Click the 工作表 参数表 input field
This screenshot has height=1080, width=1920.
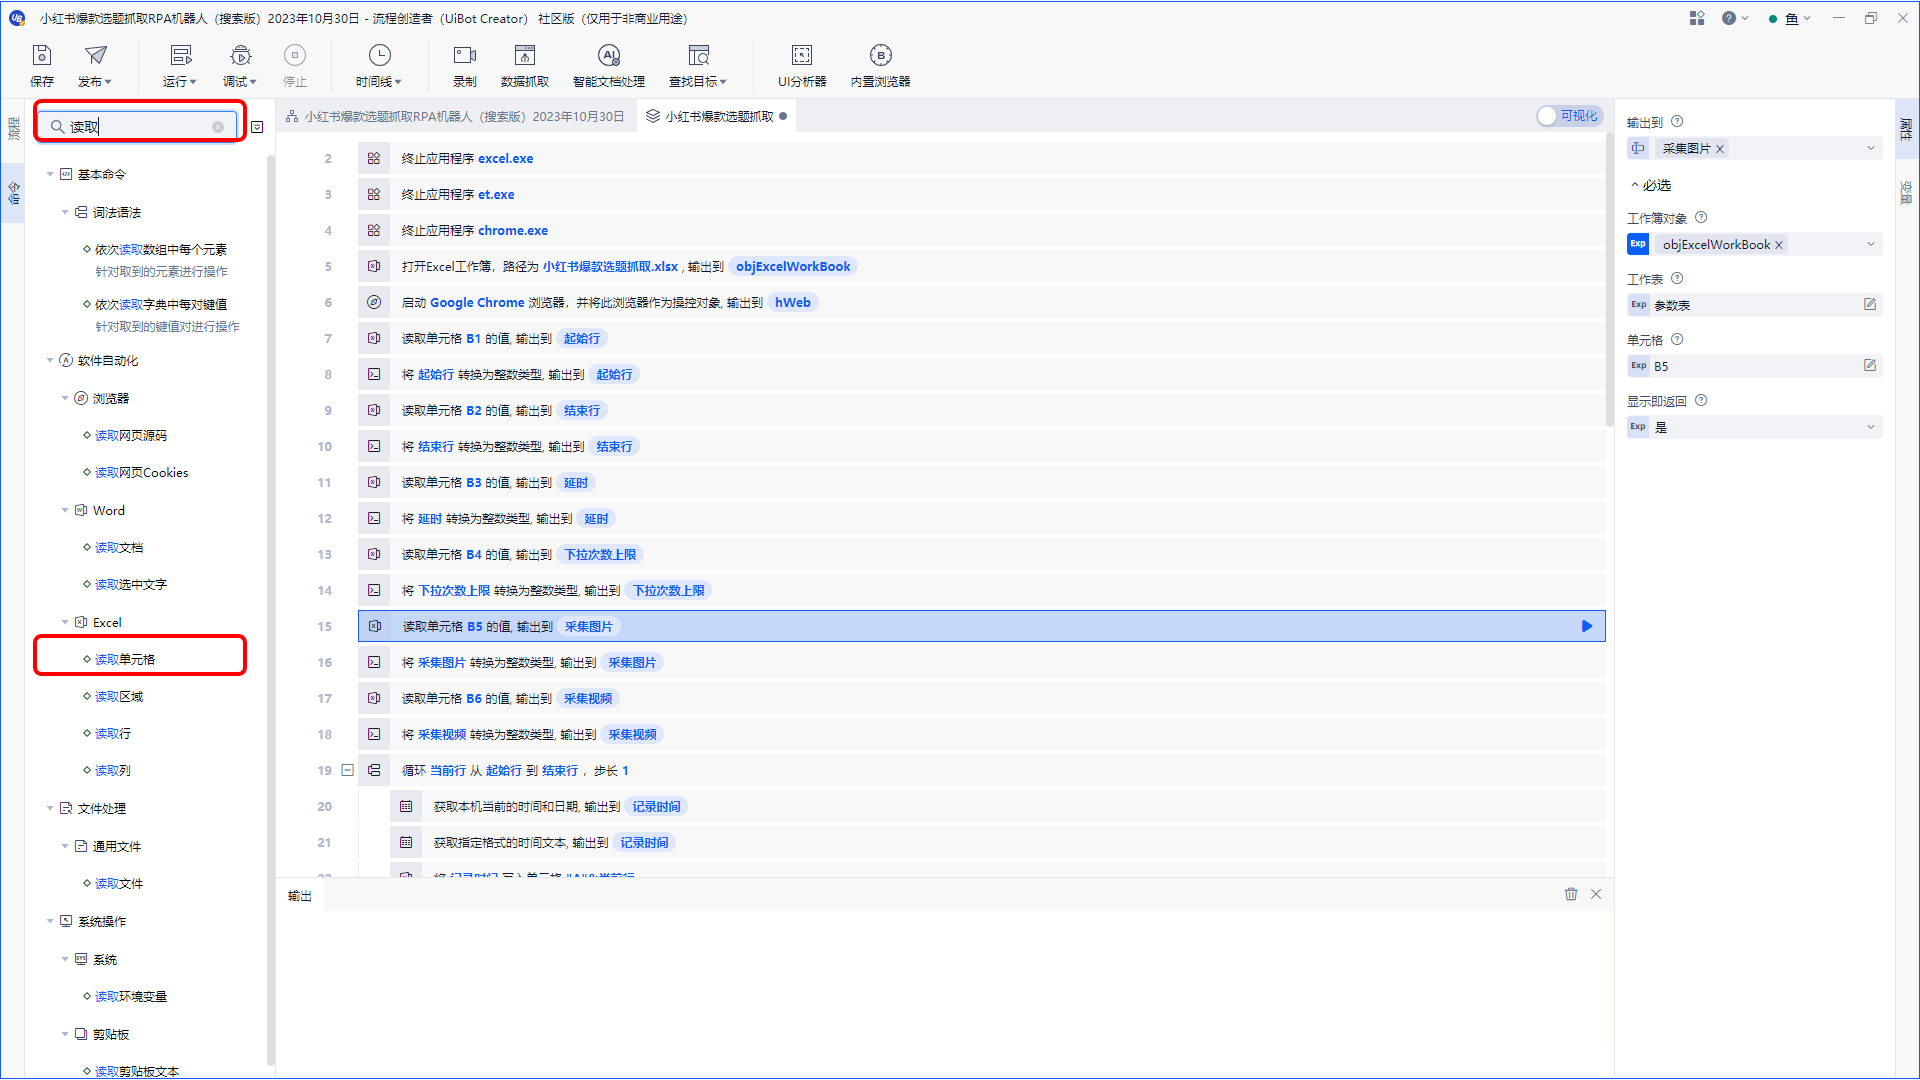coord(1754,305)
